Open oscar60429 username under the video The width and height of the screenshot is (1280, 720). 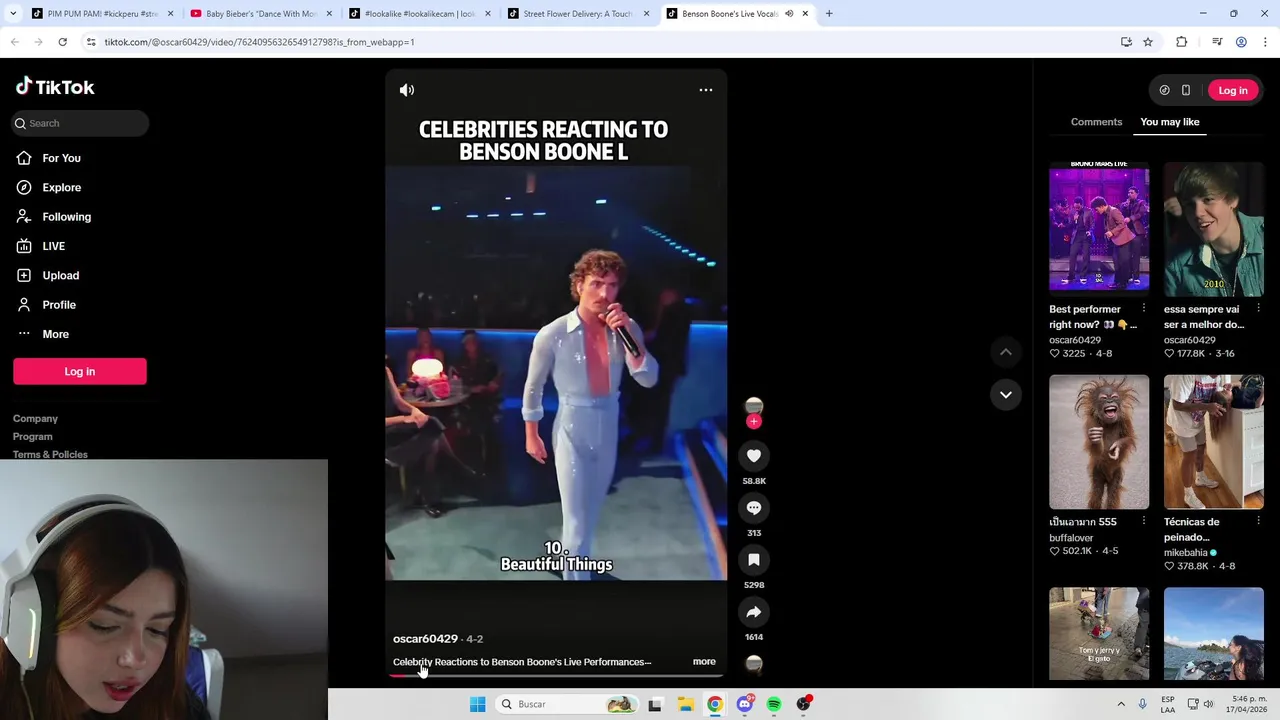425,639
